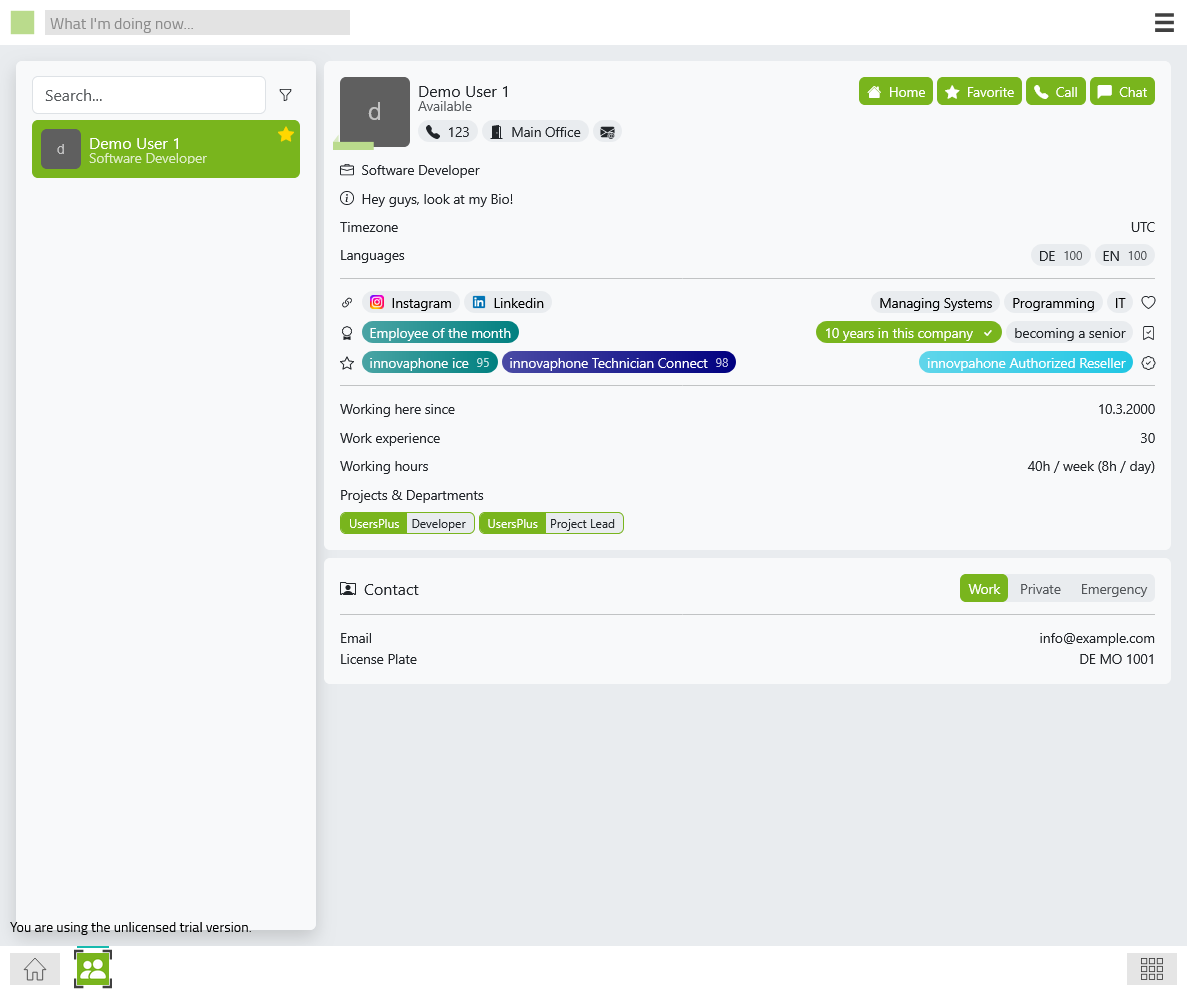Click the heart interests icon
This screenshot has height=992, width=1187.
pyautogui.click(x=1148, y=303)
